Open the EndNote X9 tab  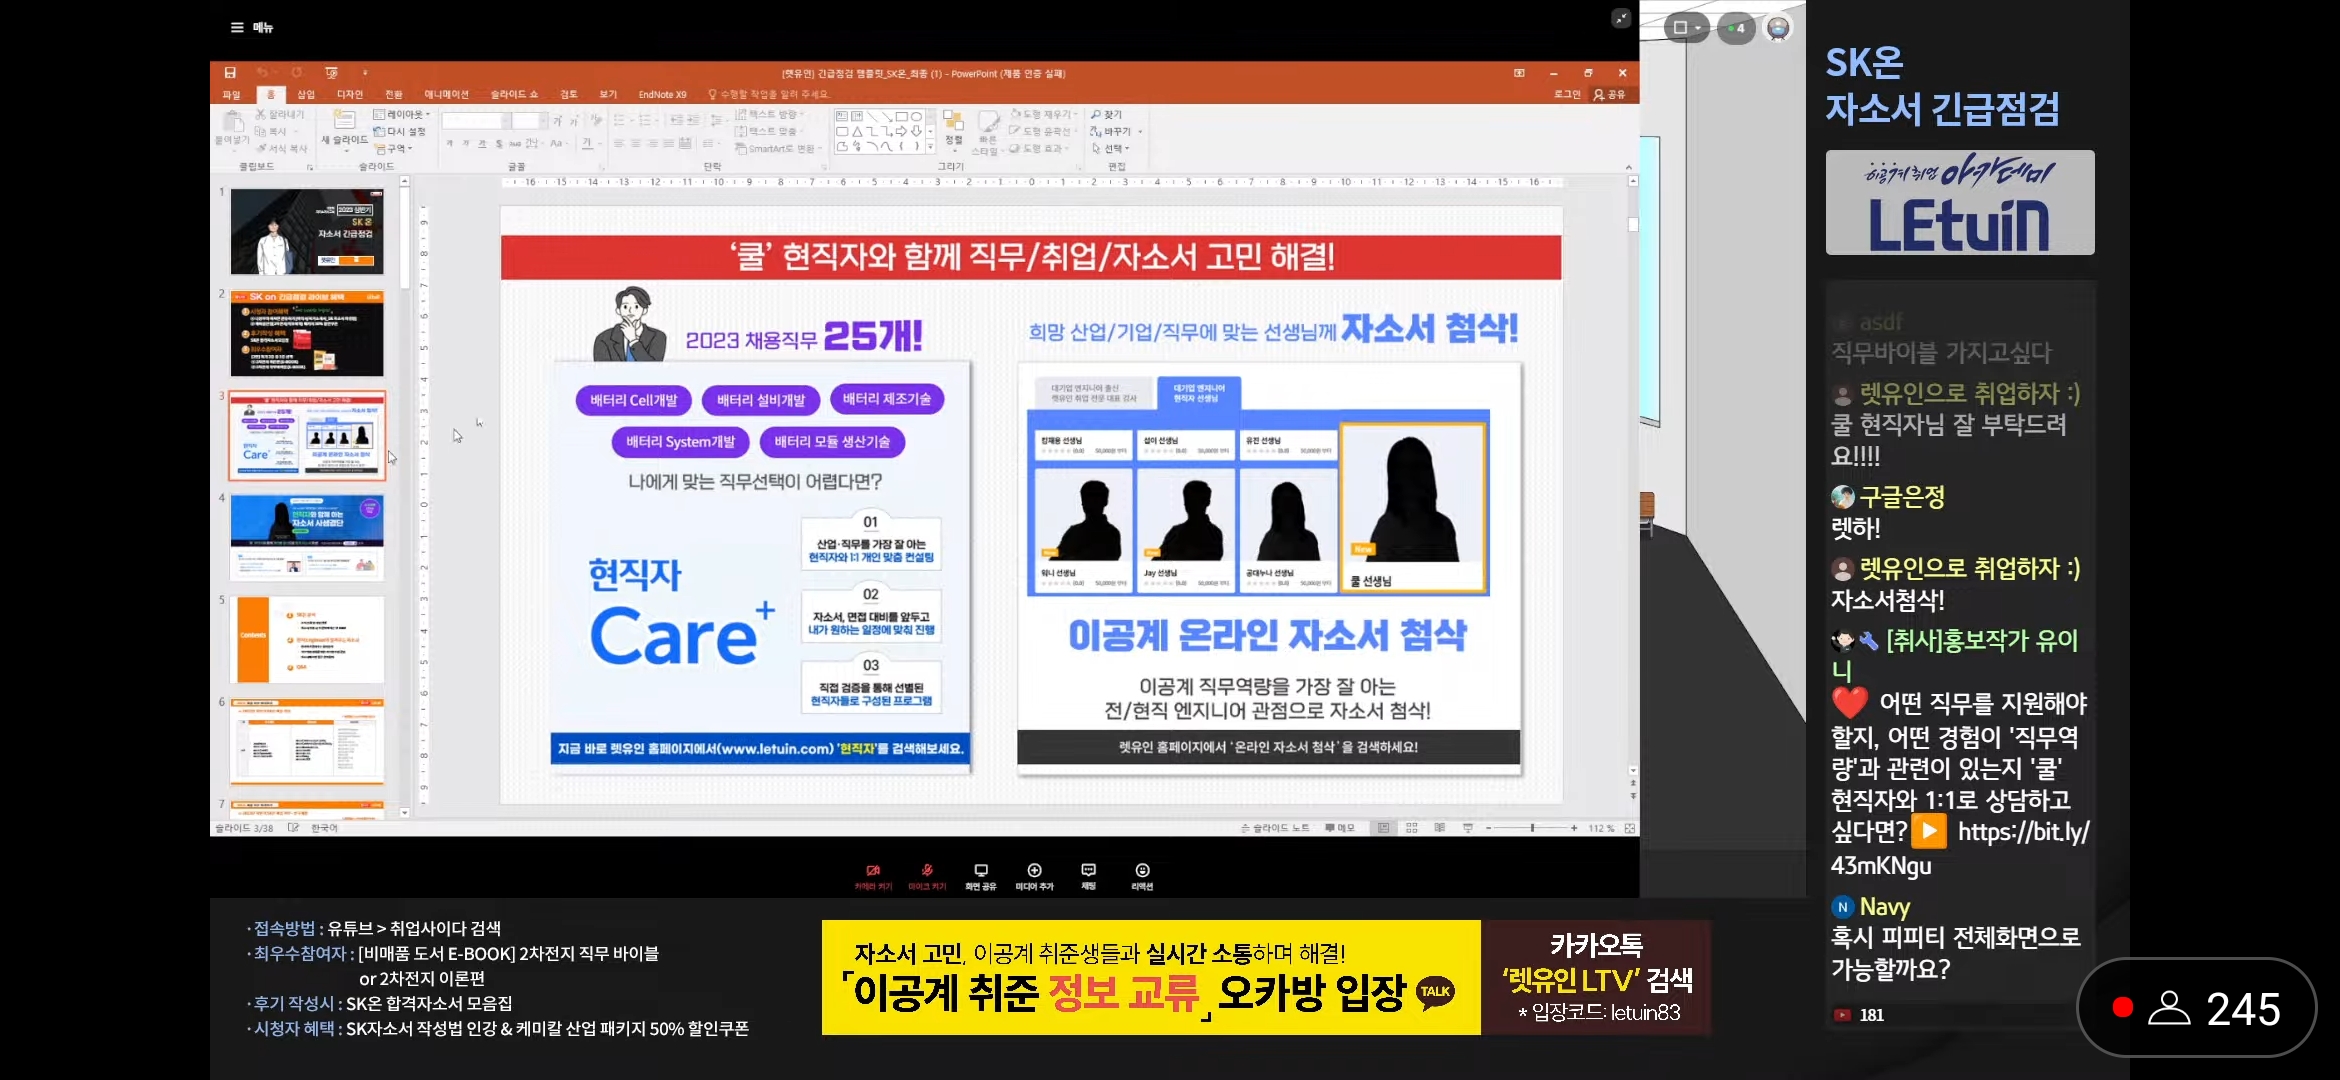click(x=662, y=95)
